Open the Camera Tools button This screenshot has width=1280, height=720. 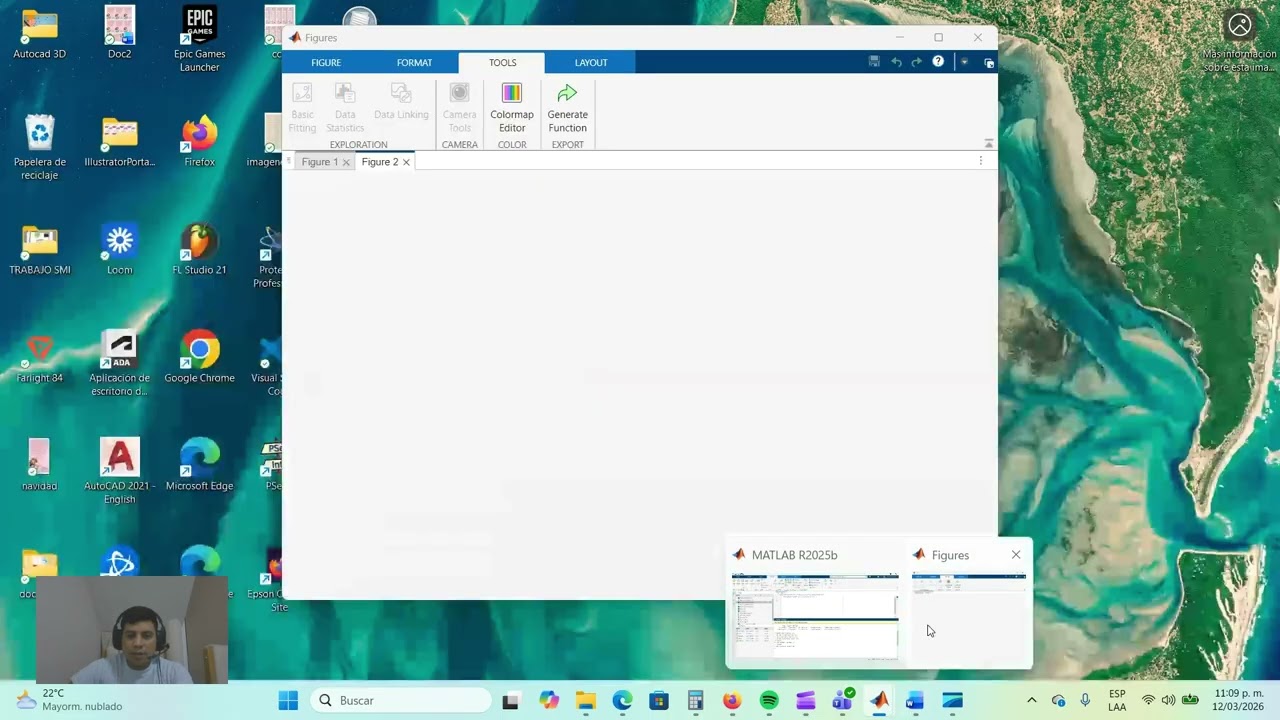459,108
